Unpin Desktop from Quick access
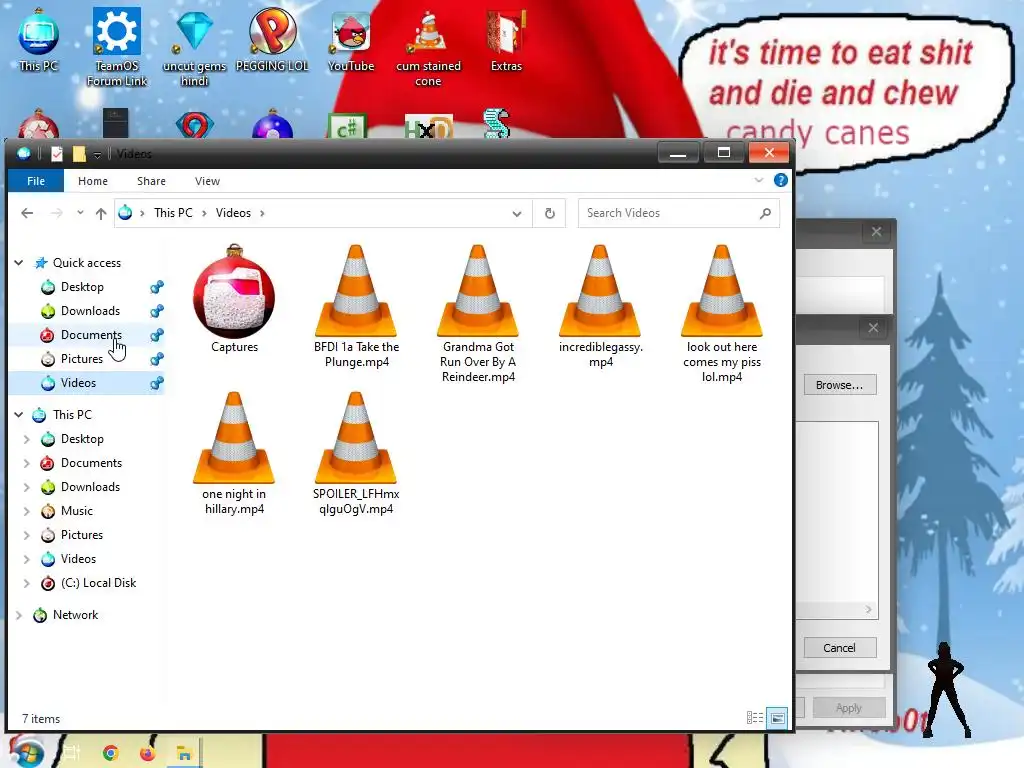 pyautogui.click(x=157, y=287)
